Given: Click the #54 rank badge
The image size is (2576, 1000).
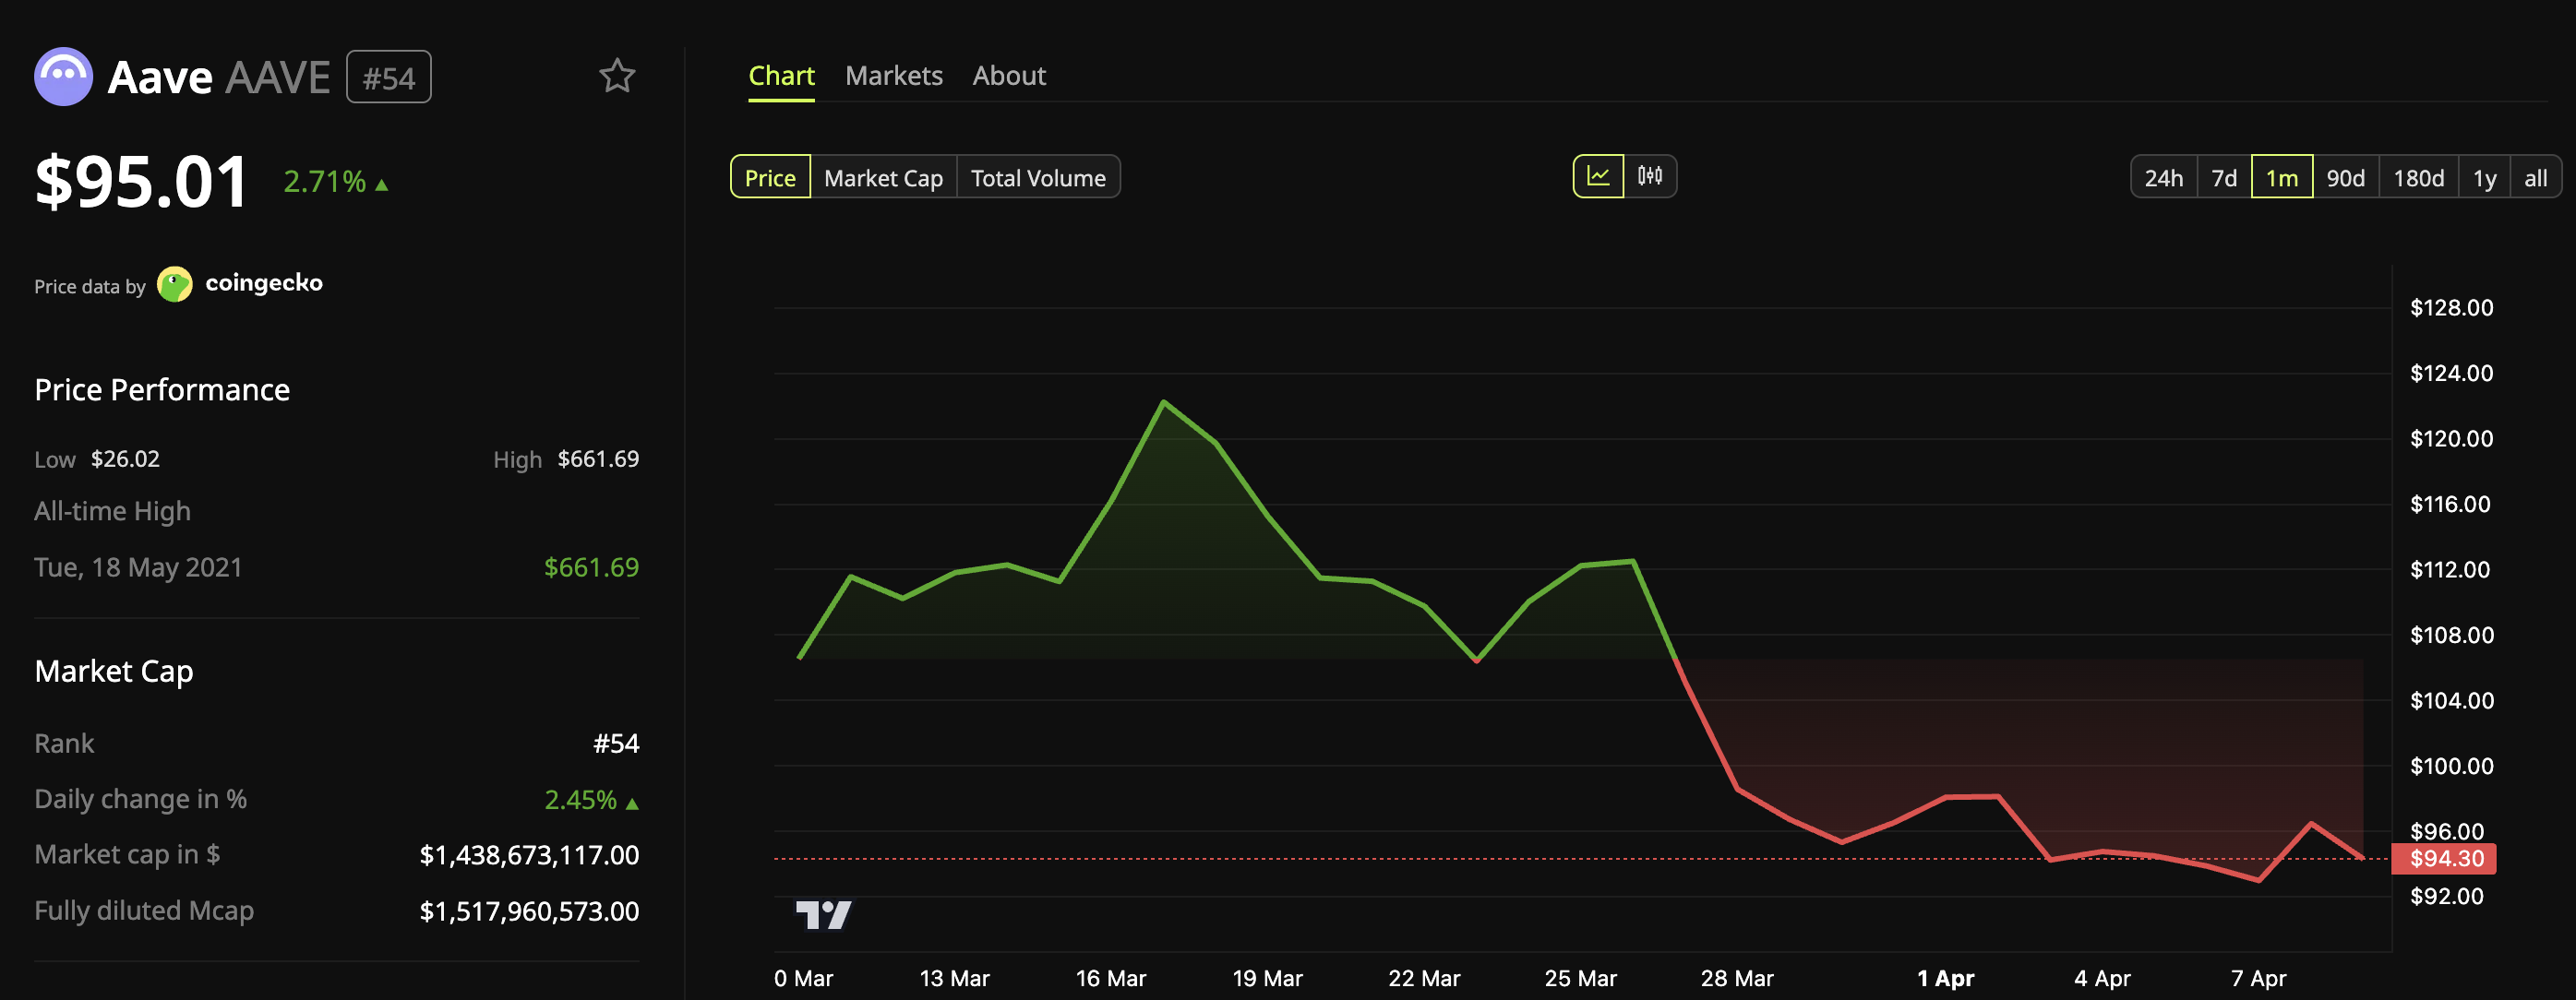Looking at the screenshot, I should click(388, 77).
